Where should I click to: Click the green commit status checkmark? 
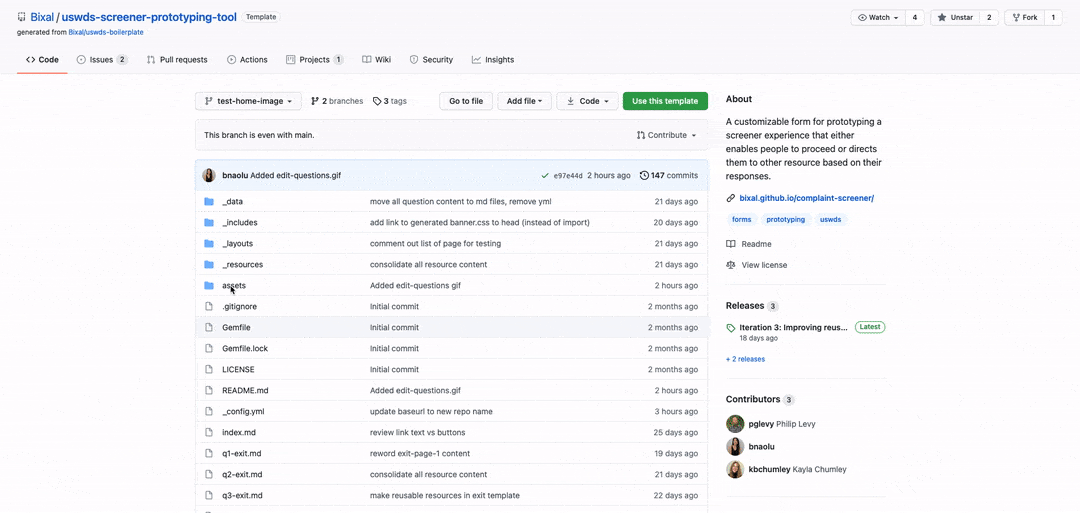pos(546,176)
